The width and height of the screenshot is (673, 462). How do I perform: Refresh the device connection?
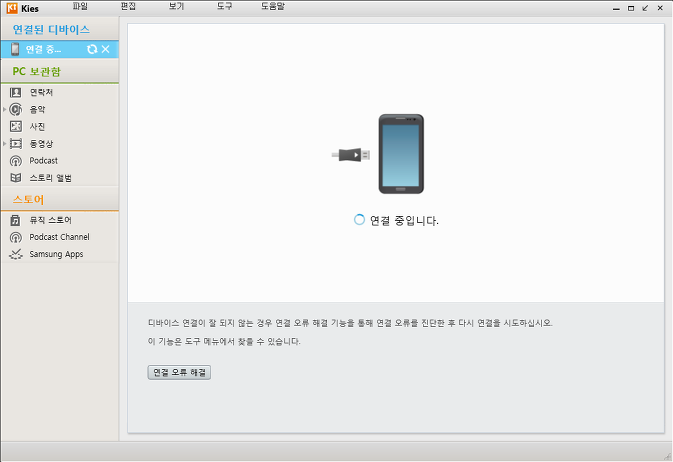tap(92, 49)
